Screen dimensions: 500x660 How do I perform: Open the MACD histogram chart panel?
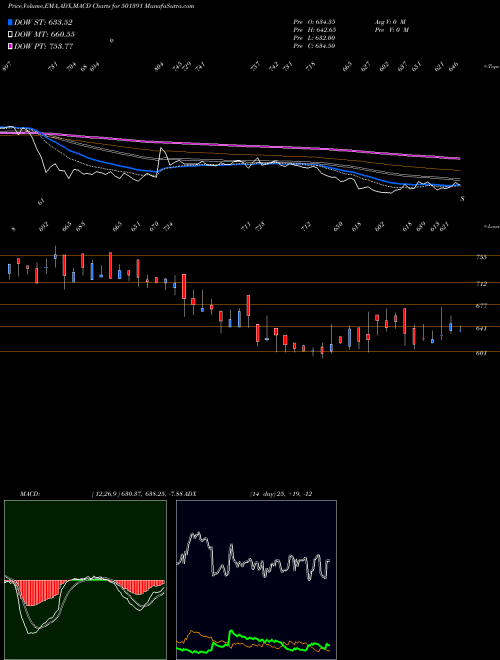[85, 580]
